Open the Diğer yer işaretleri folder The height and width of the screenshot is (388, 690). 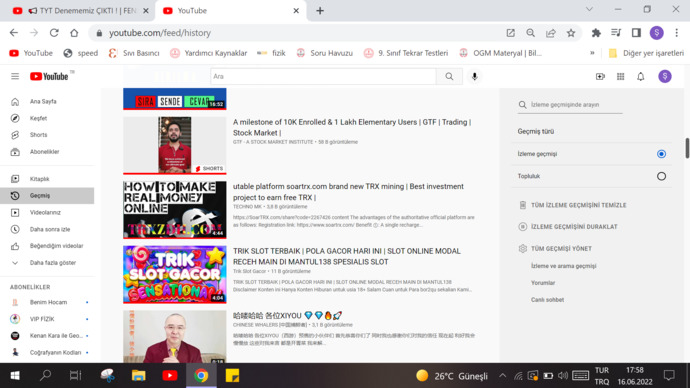(x=646, y=53)
